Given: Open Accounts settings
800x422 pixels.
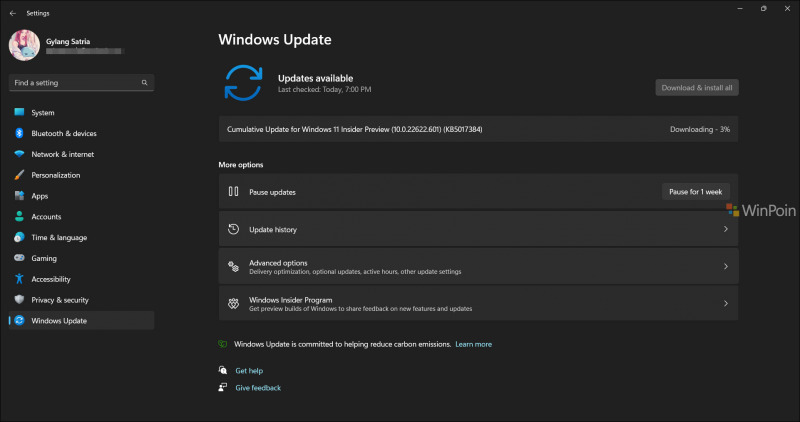Looking at the screenshot, I should click(x=81, y=217).
